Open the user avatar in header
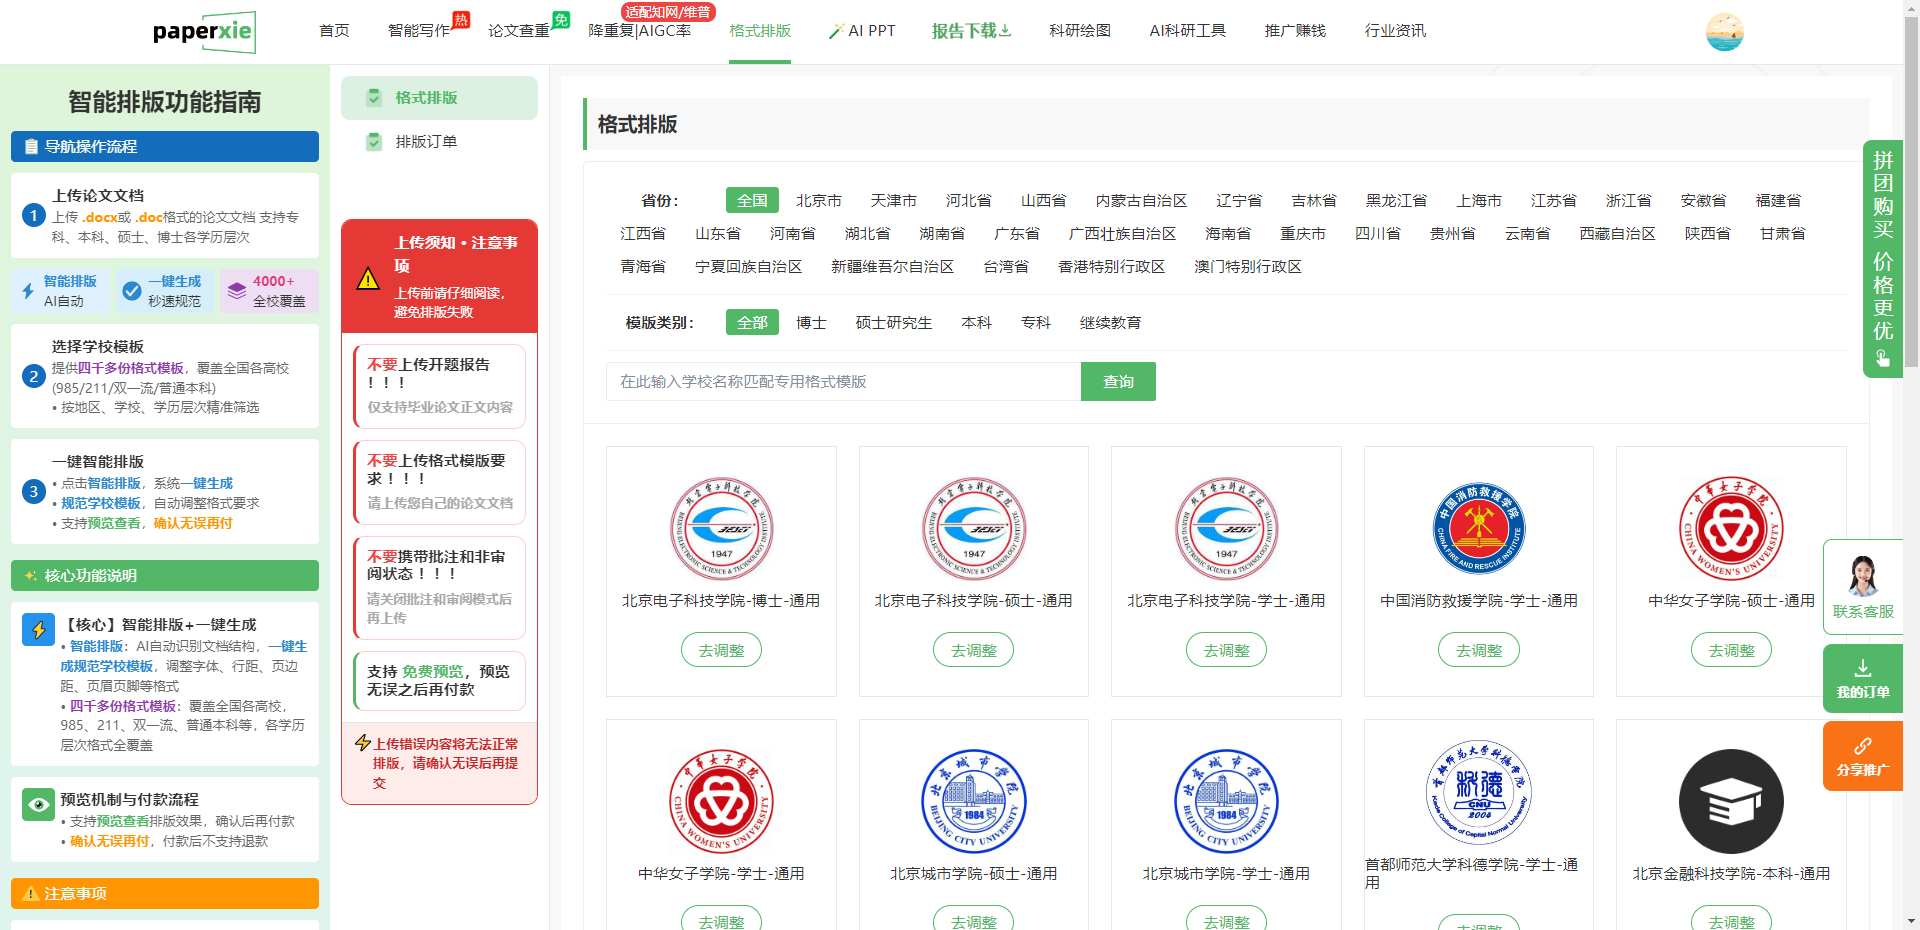This screenshot has width=1920, height=930. [1724, 32]
